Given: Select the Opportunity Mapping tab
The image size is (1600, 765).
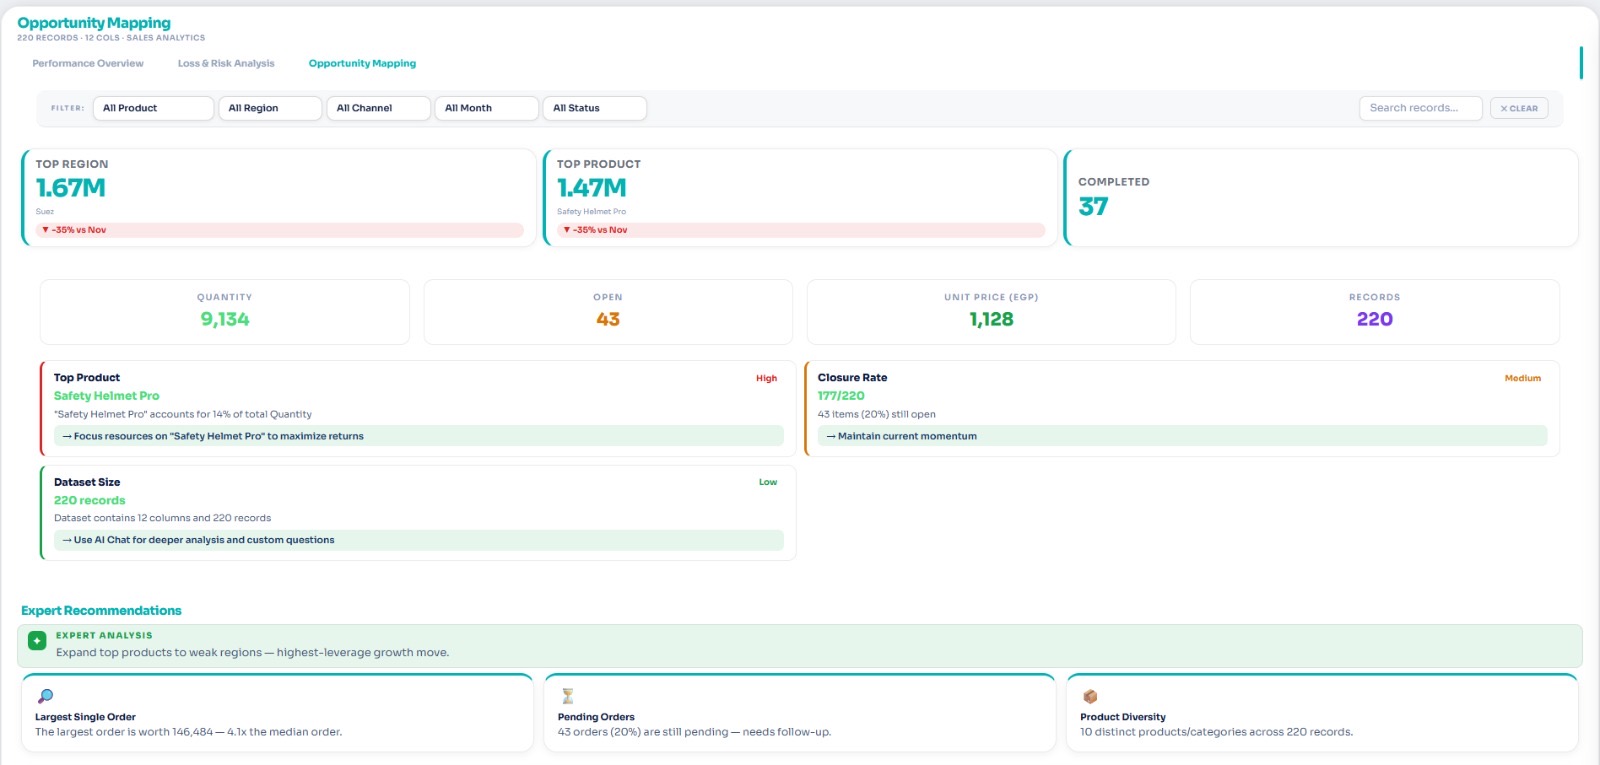Looking at the screenshot, I should pos(362,63).
